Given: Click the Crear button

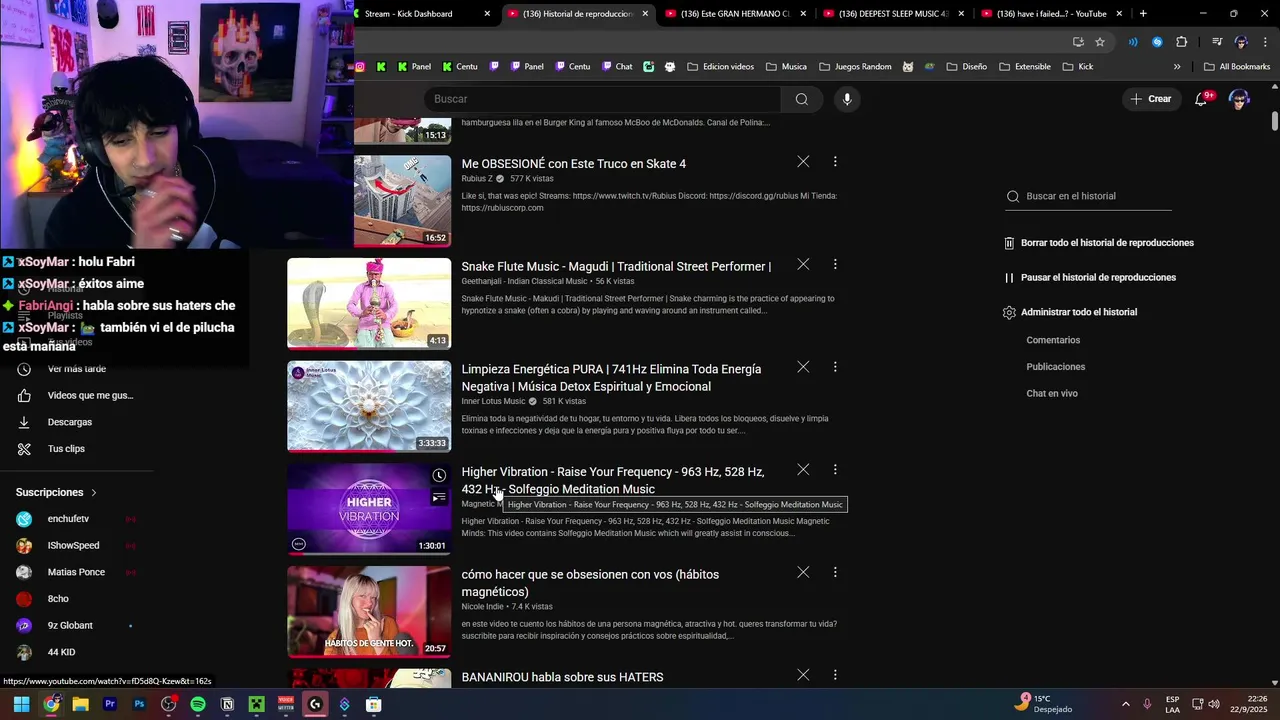Looking at the screenshot, I should point(1150,99).
